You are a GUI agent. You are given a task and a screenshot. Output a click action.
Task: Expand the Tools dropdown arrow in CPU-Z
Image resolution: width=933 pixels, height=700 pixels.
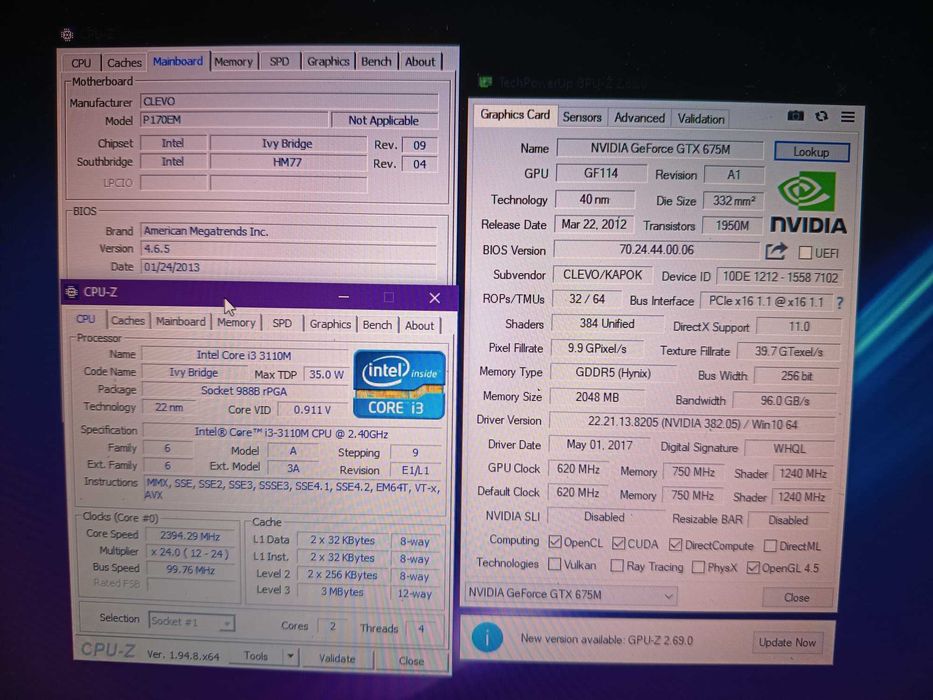point(290,656)
